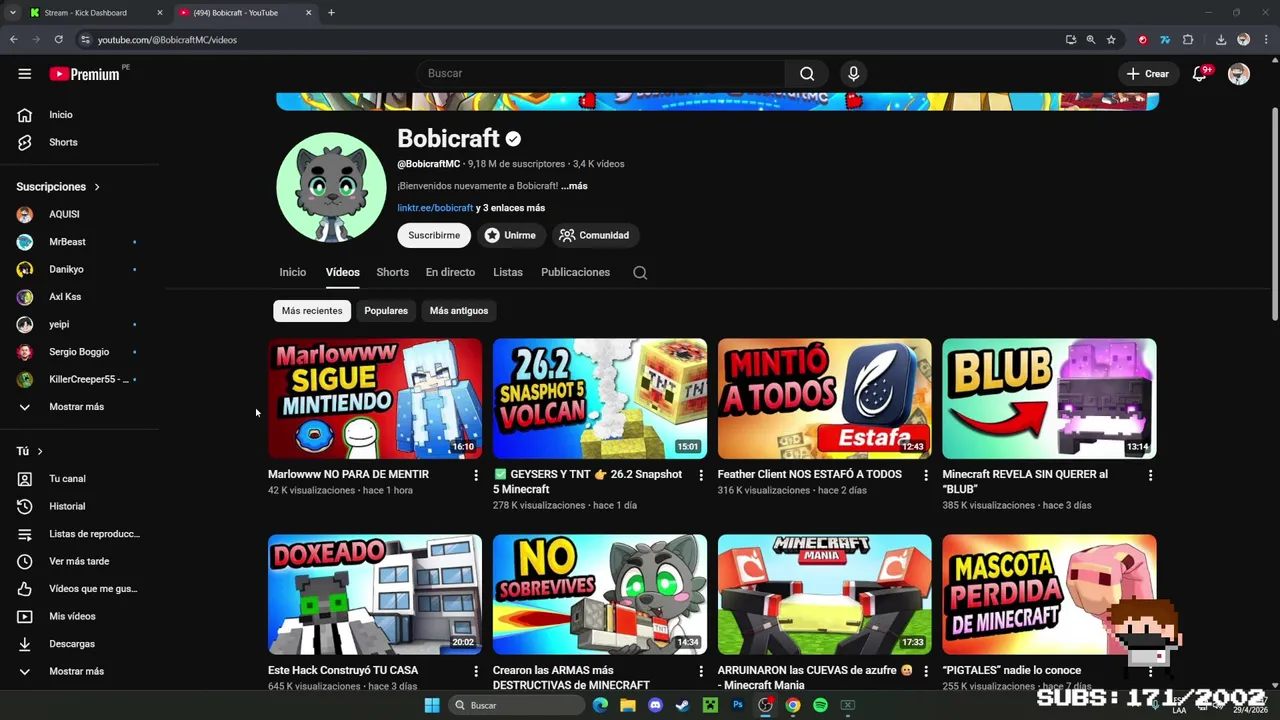The width and height of the screenshot is (1280, 720).
Task: Bookmark this page with star icon
Action: [x=1111, y=40]
